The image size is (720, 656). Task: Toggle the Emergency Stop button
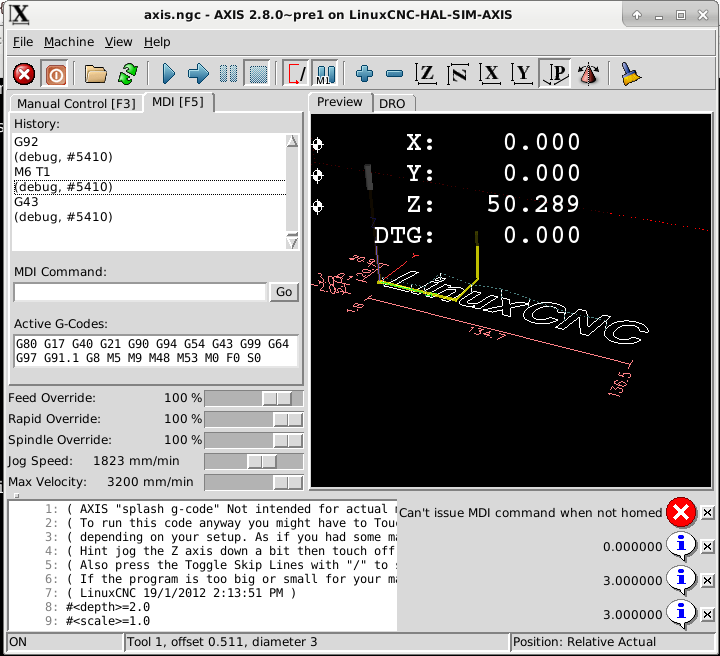click(24, 73)
